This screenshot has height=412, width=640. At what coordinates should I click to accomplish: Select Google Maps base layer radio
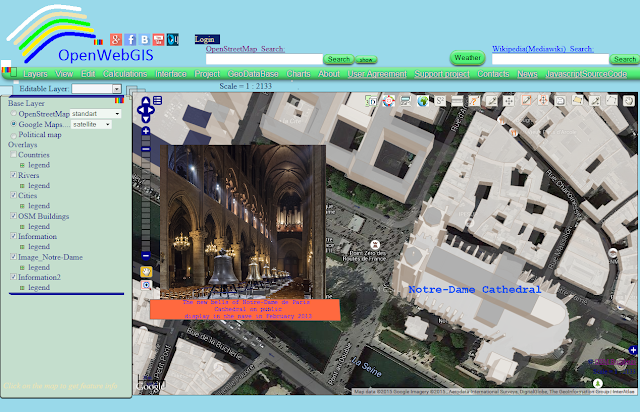[x=13, y=123]
